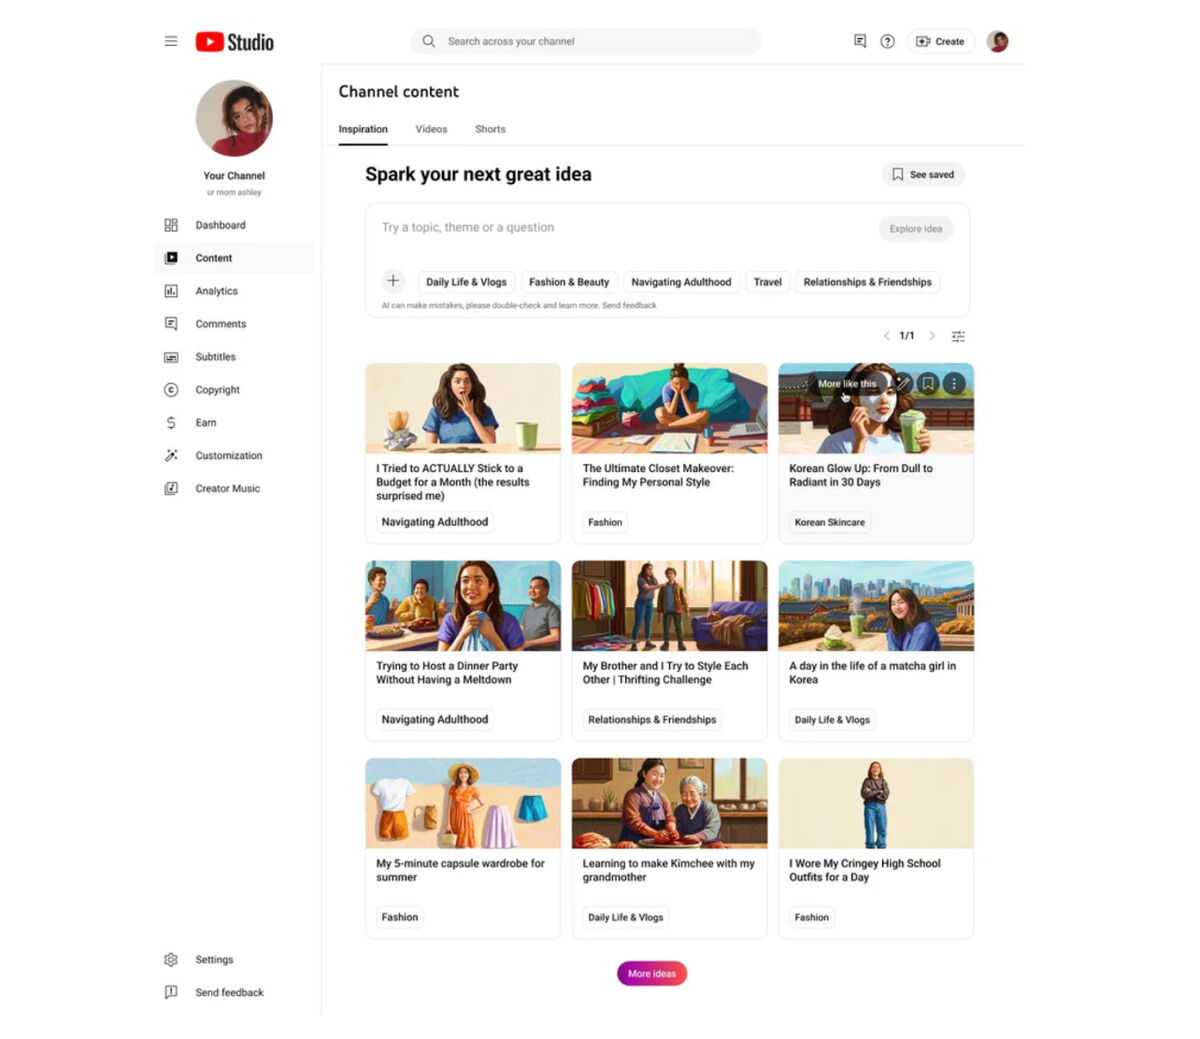The height and width of the screenshot is (1039, 1200).
Task: Switch to the Shorts tab
Action: point(490,129)
